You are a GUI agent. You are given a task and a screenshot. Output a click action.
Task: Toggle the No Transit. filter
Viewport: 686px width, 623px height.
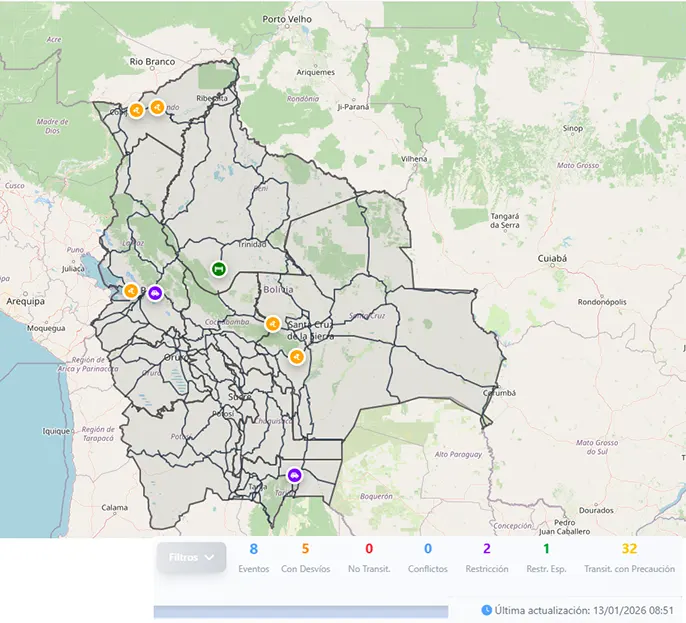[368, 558]
